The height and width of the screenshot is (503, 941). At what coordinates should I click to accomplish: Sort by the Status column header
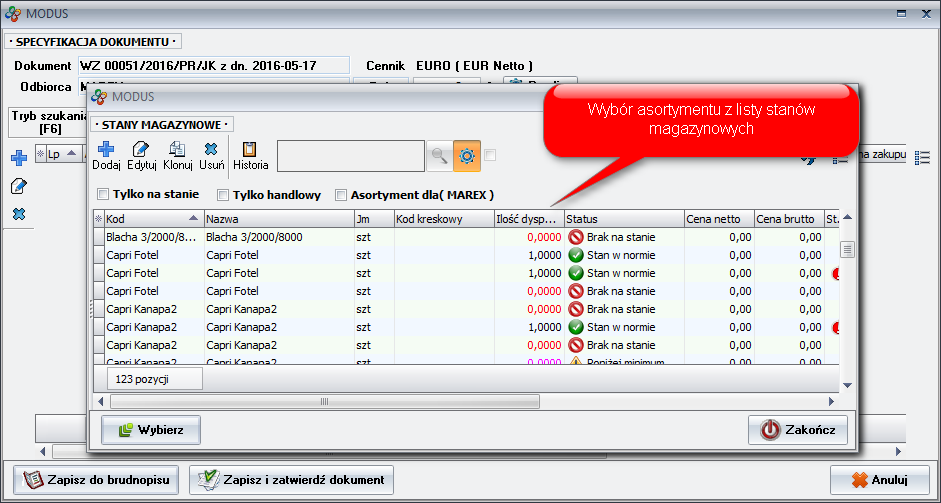click(x=624, y=219)
